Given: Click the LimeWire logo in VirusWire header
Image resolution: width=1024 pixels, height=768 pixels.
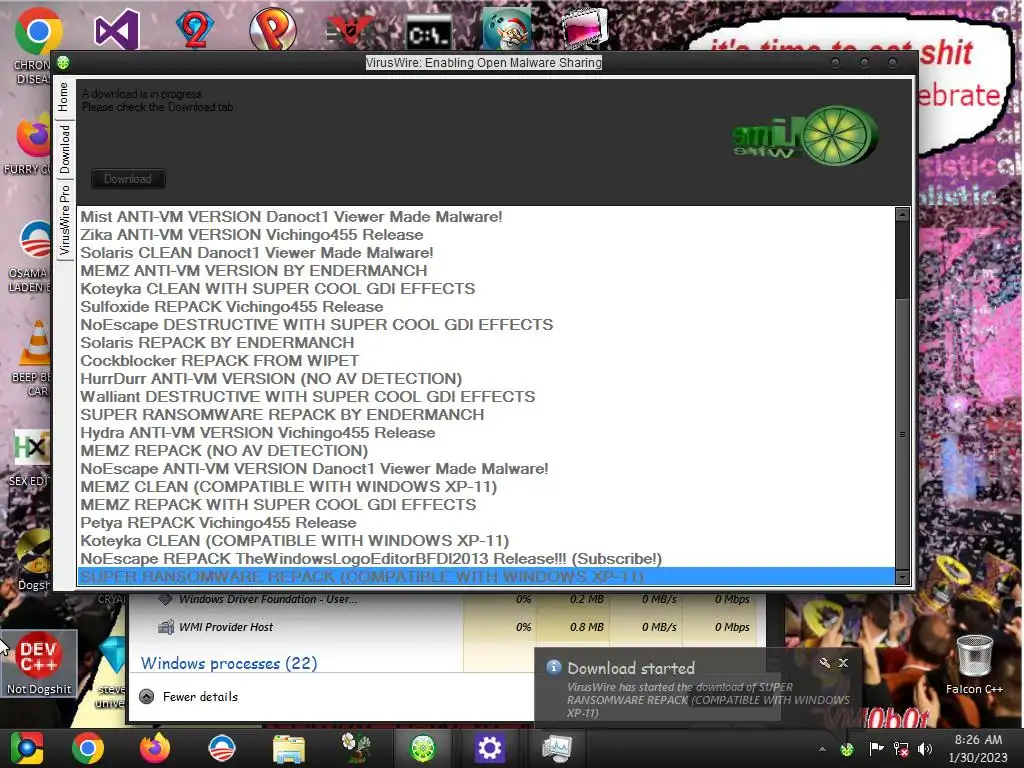Looking at the screenshot, I should 805,135.
